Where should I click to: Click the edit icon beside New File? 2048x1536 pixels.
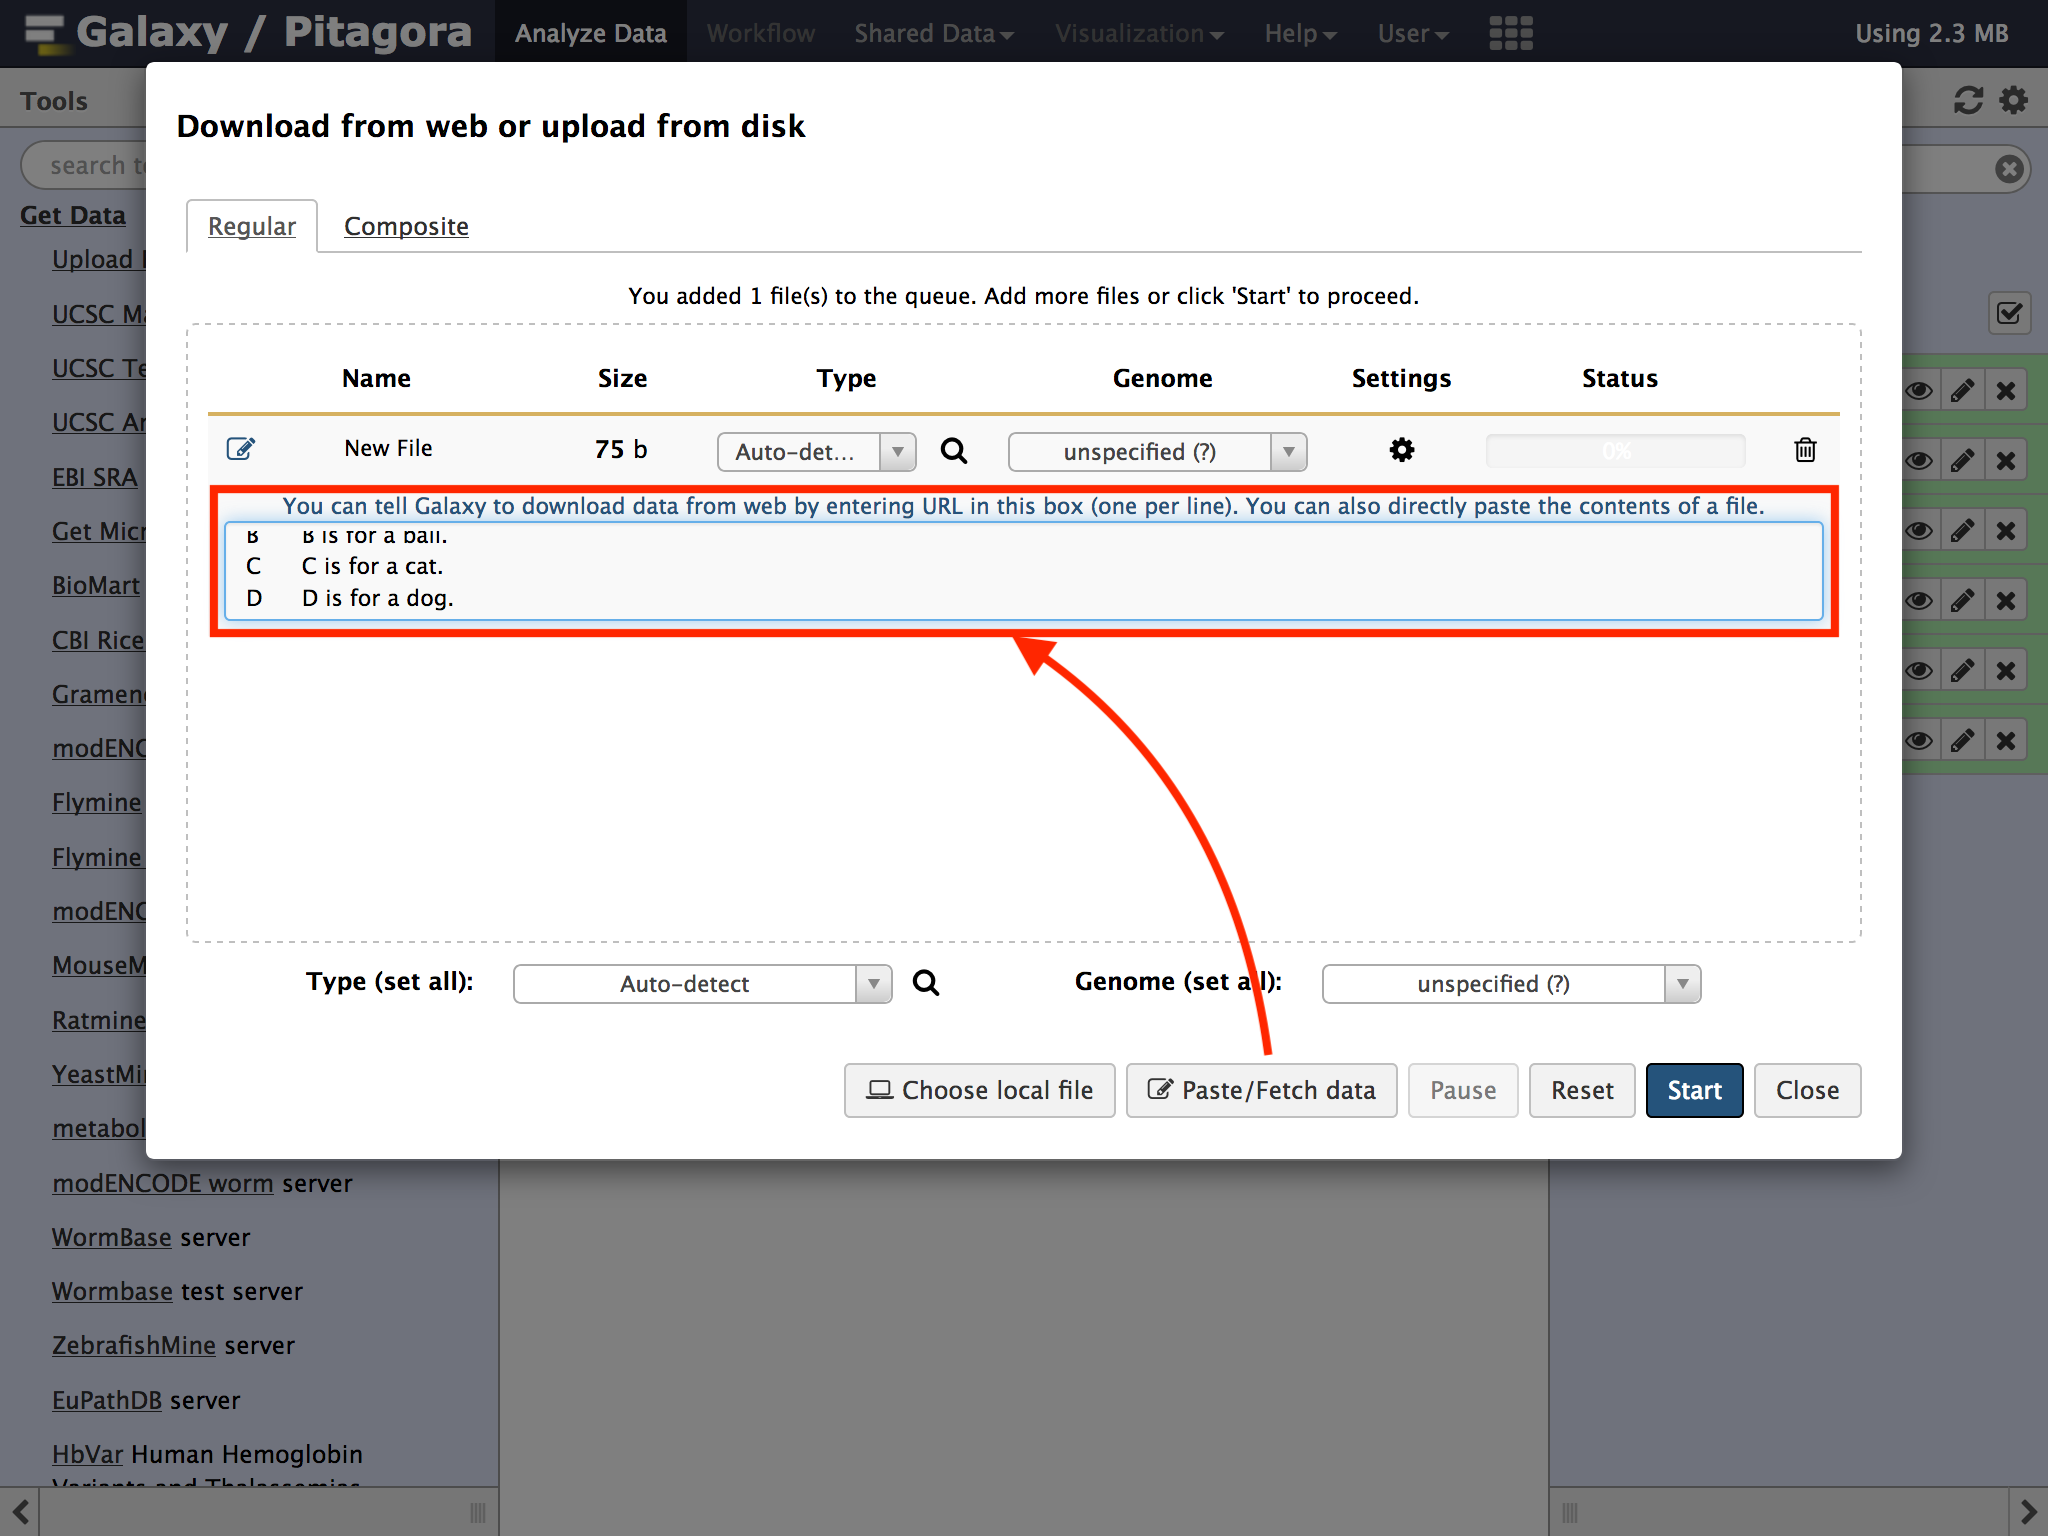pos(241,449)
